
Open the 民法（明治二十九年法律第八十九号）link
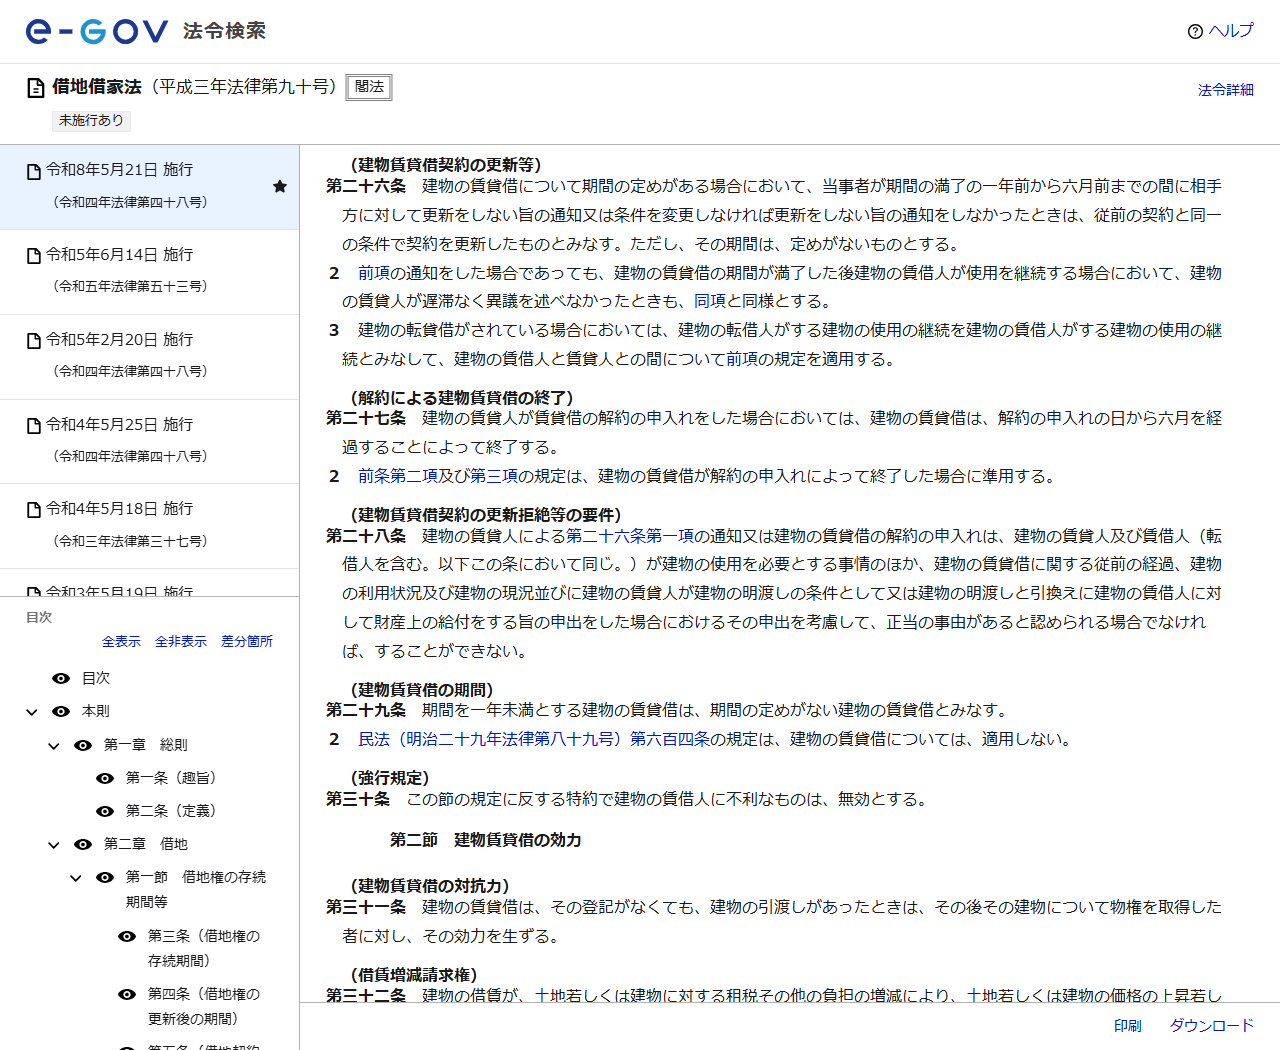click(x=492, y=739)
